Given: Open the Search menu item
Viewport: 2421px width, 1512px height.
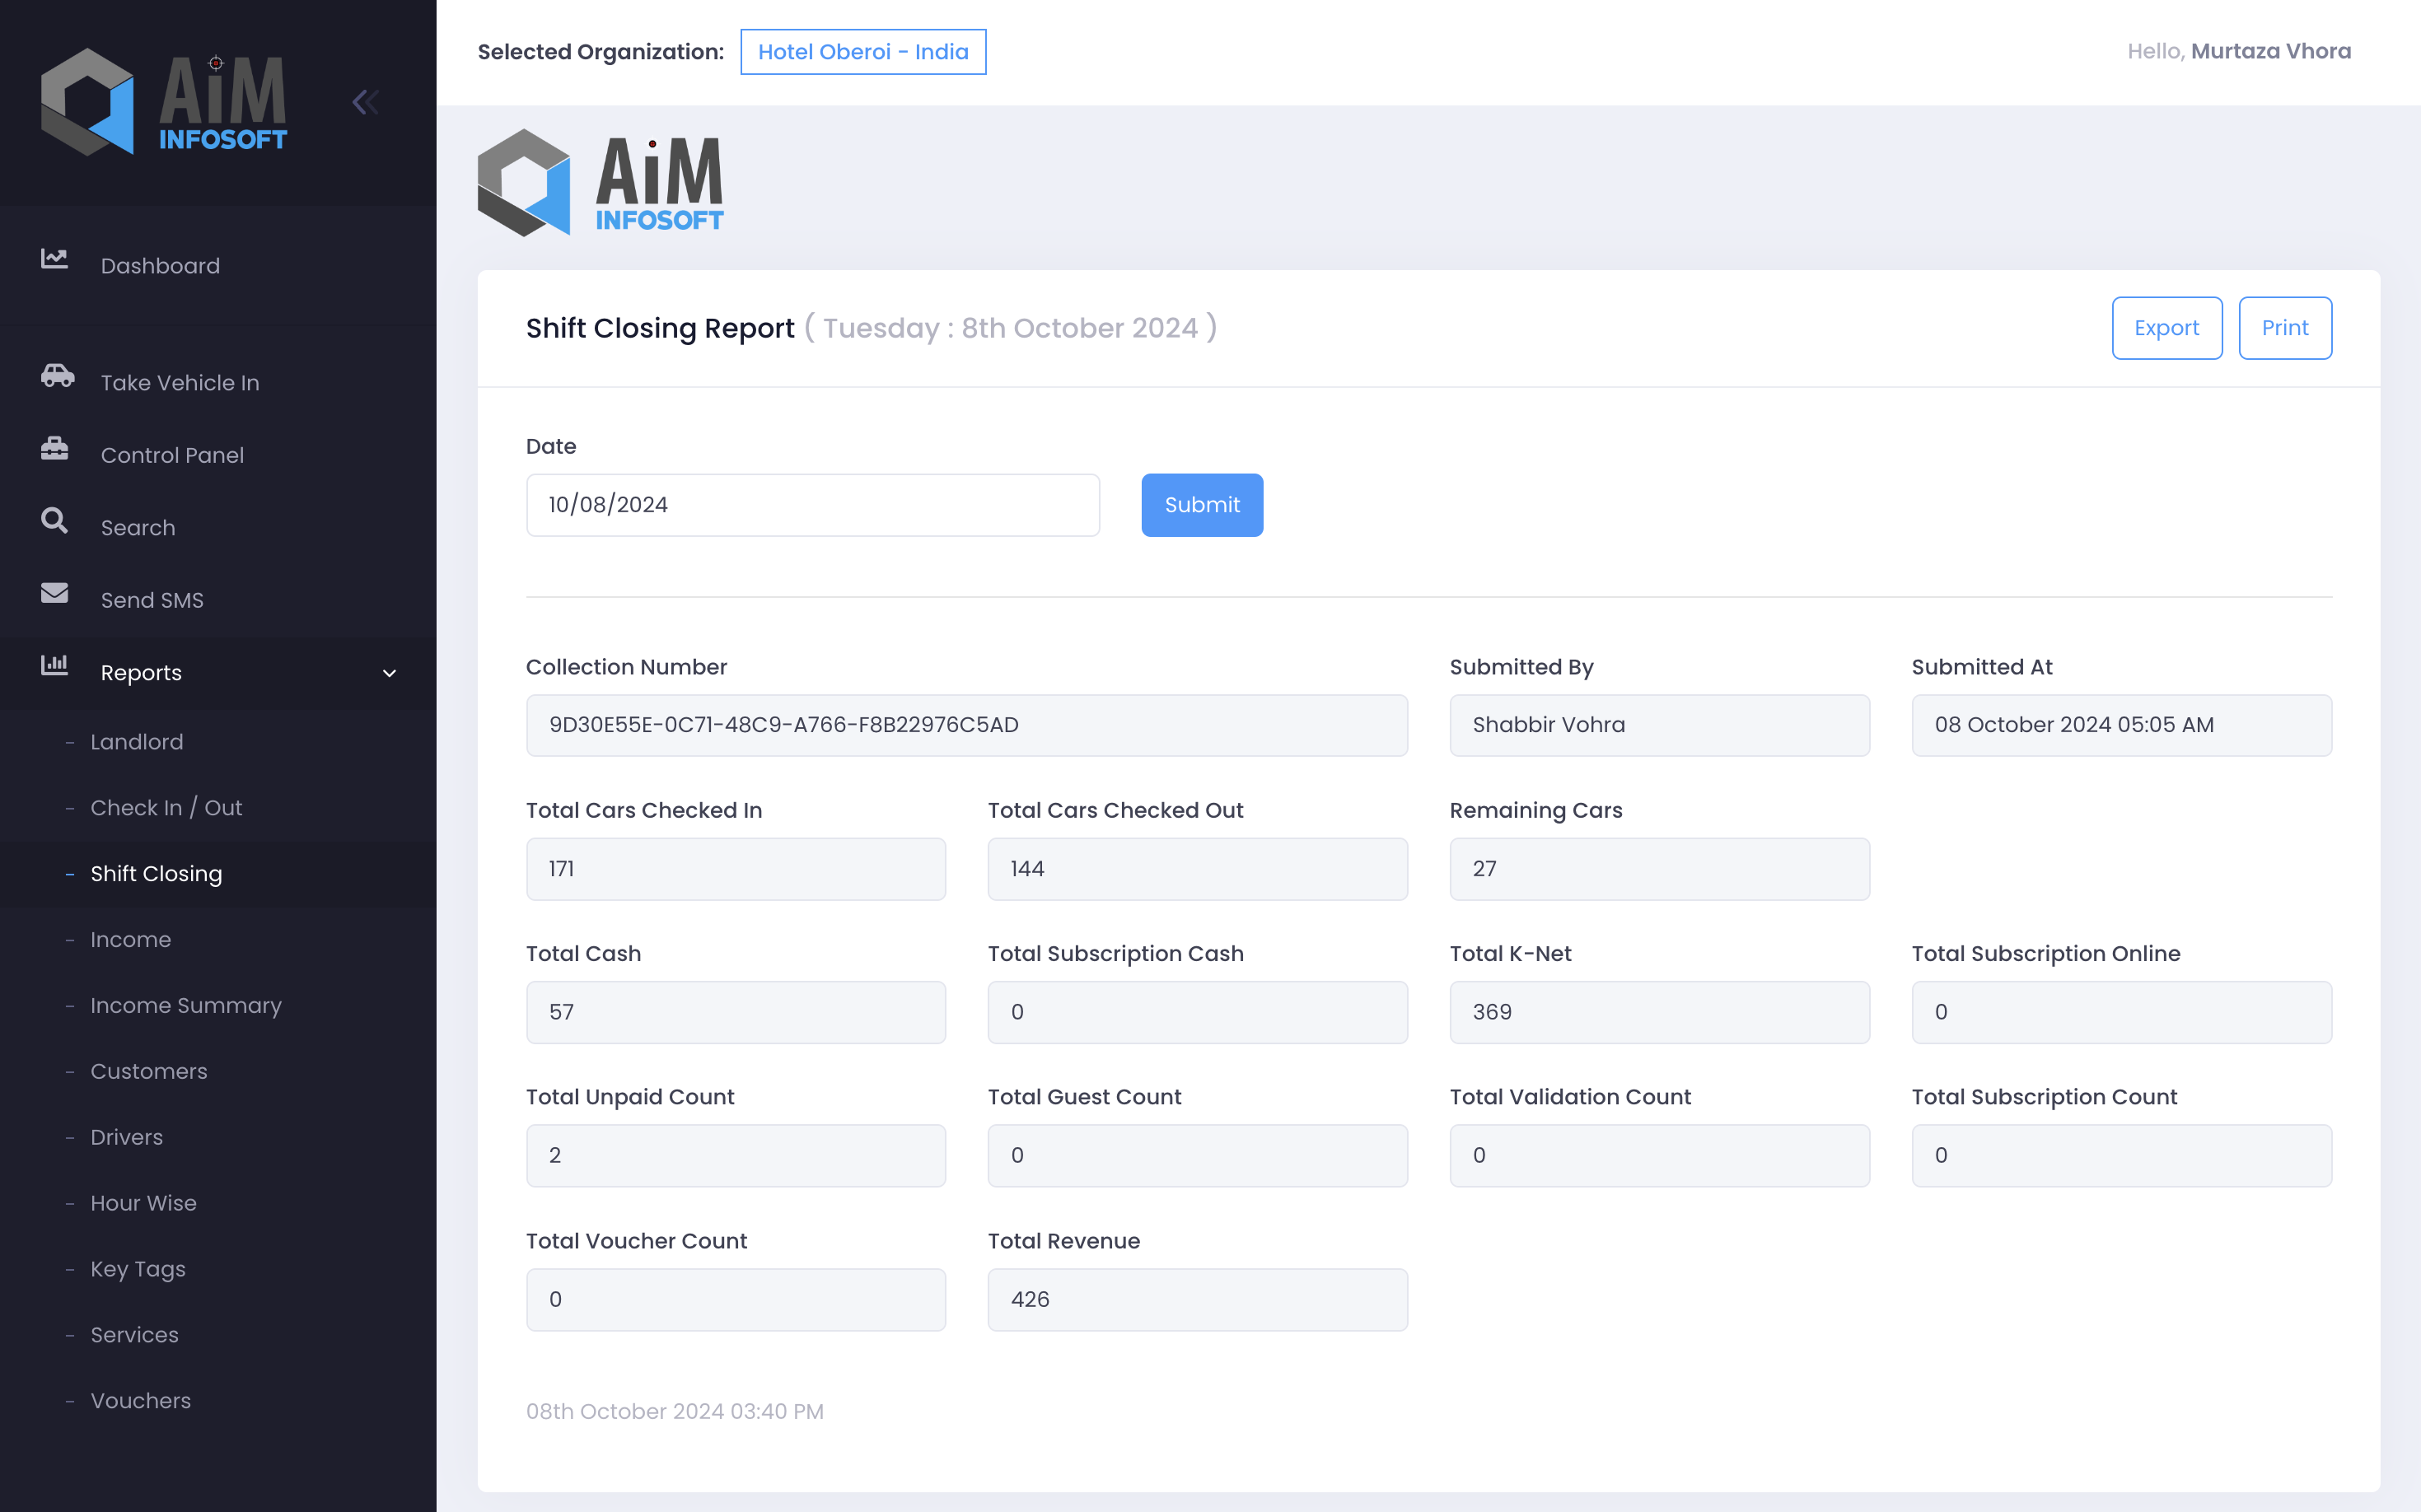Looking at the screenshot, I should [218, 528].
